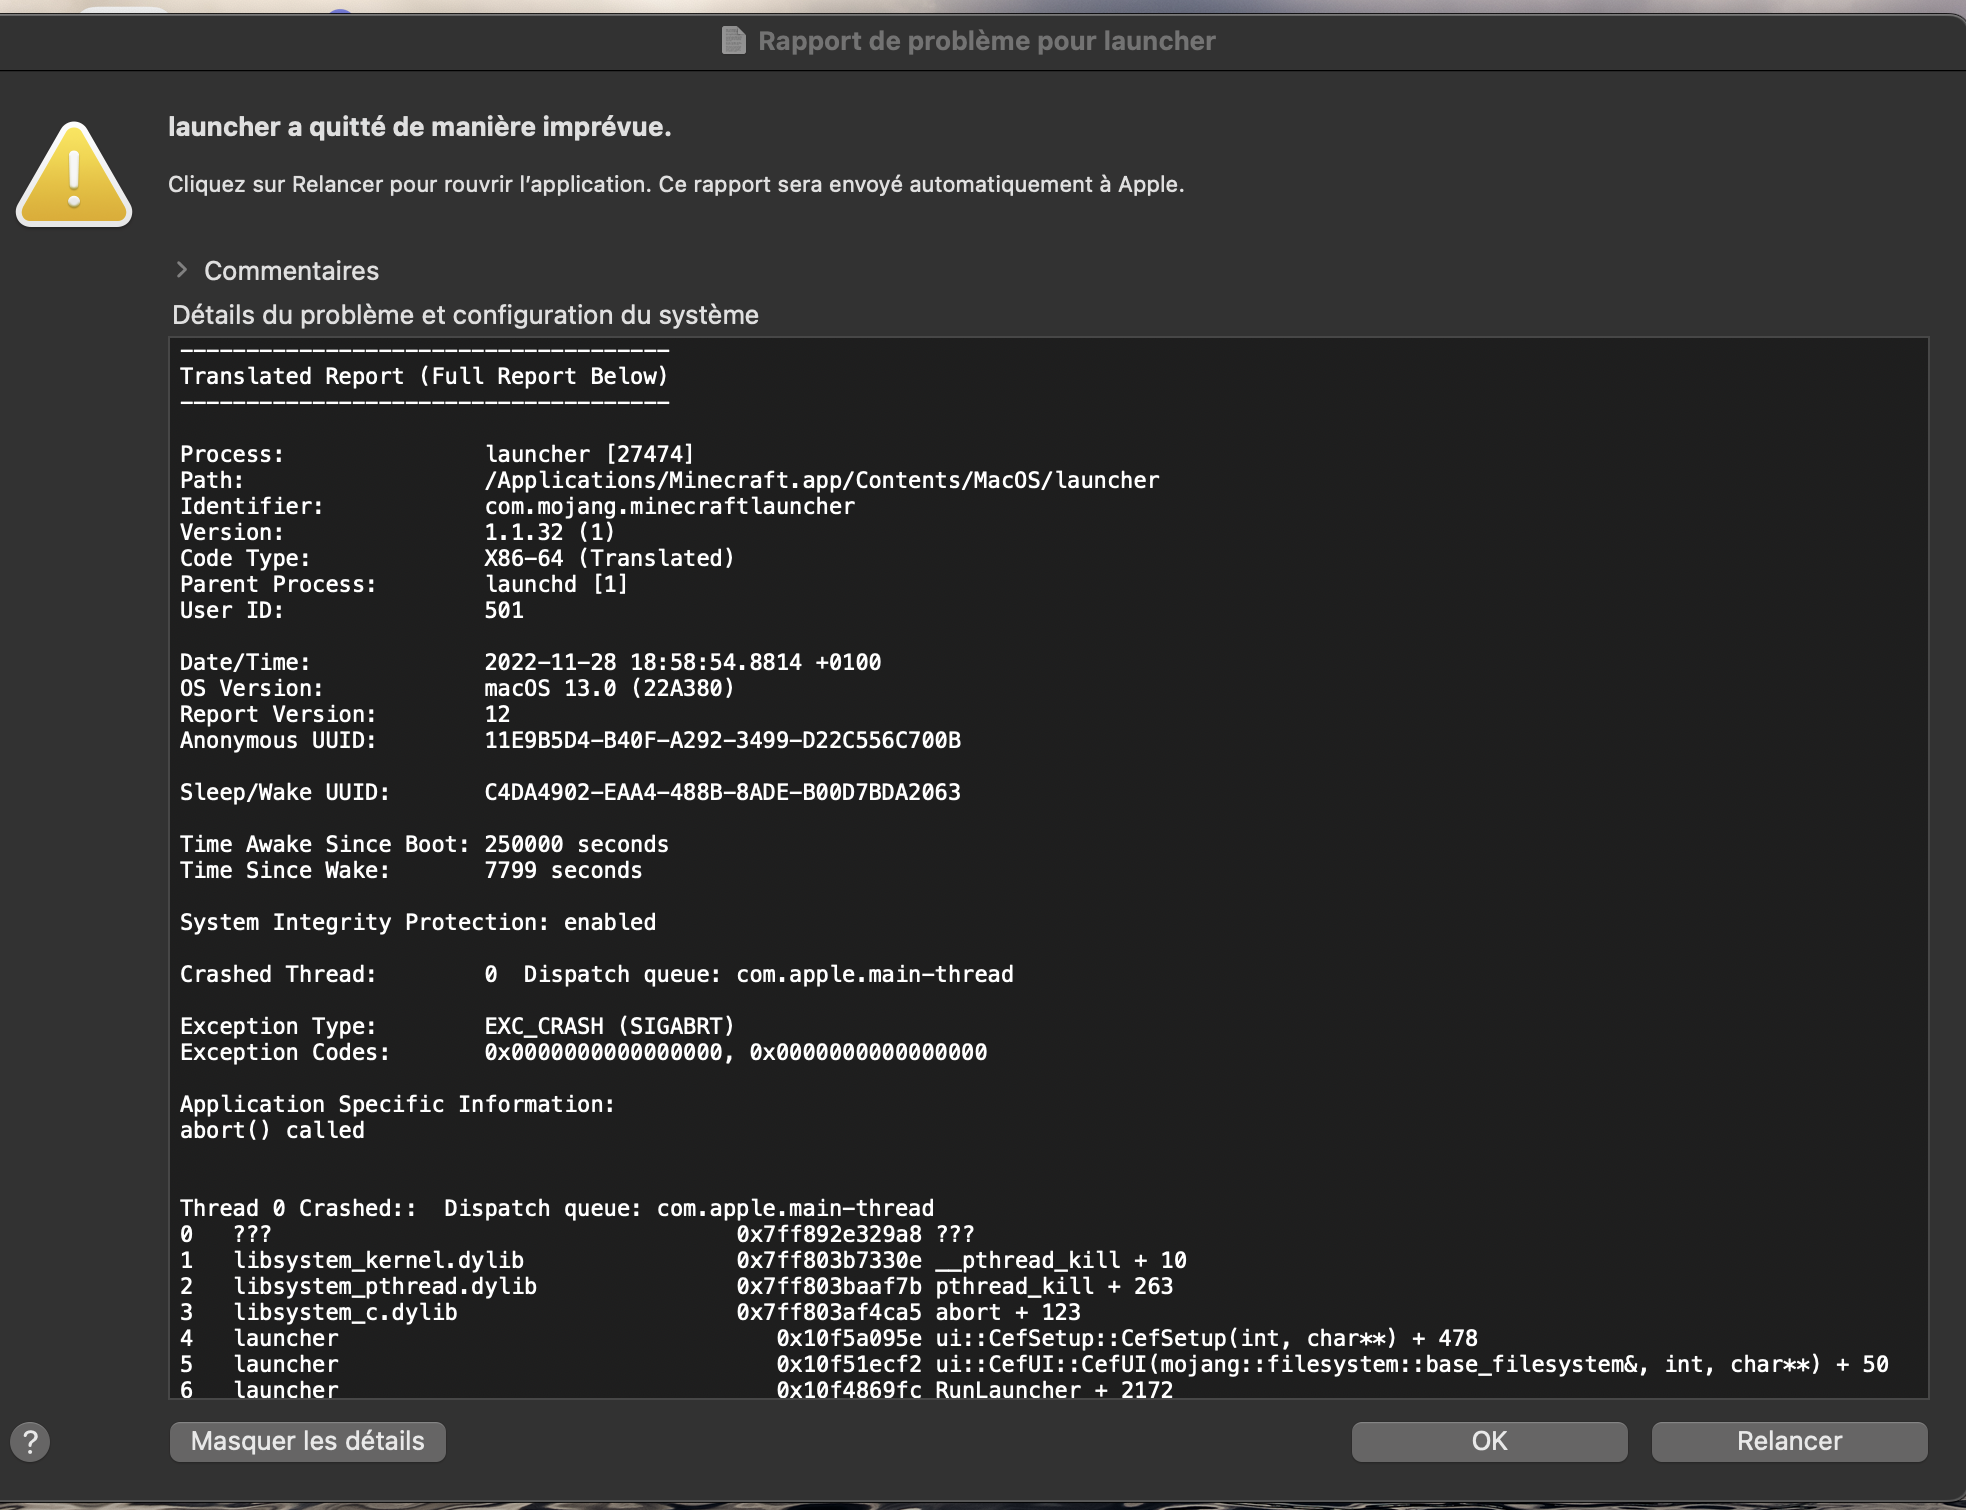Hide details with Masquer les détails

click(307, 1441)
